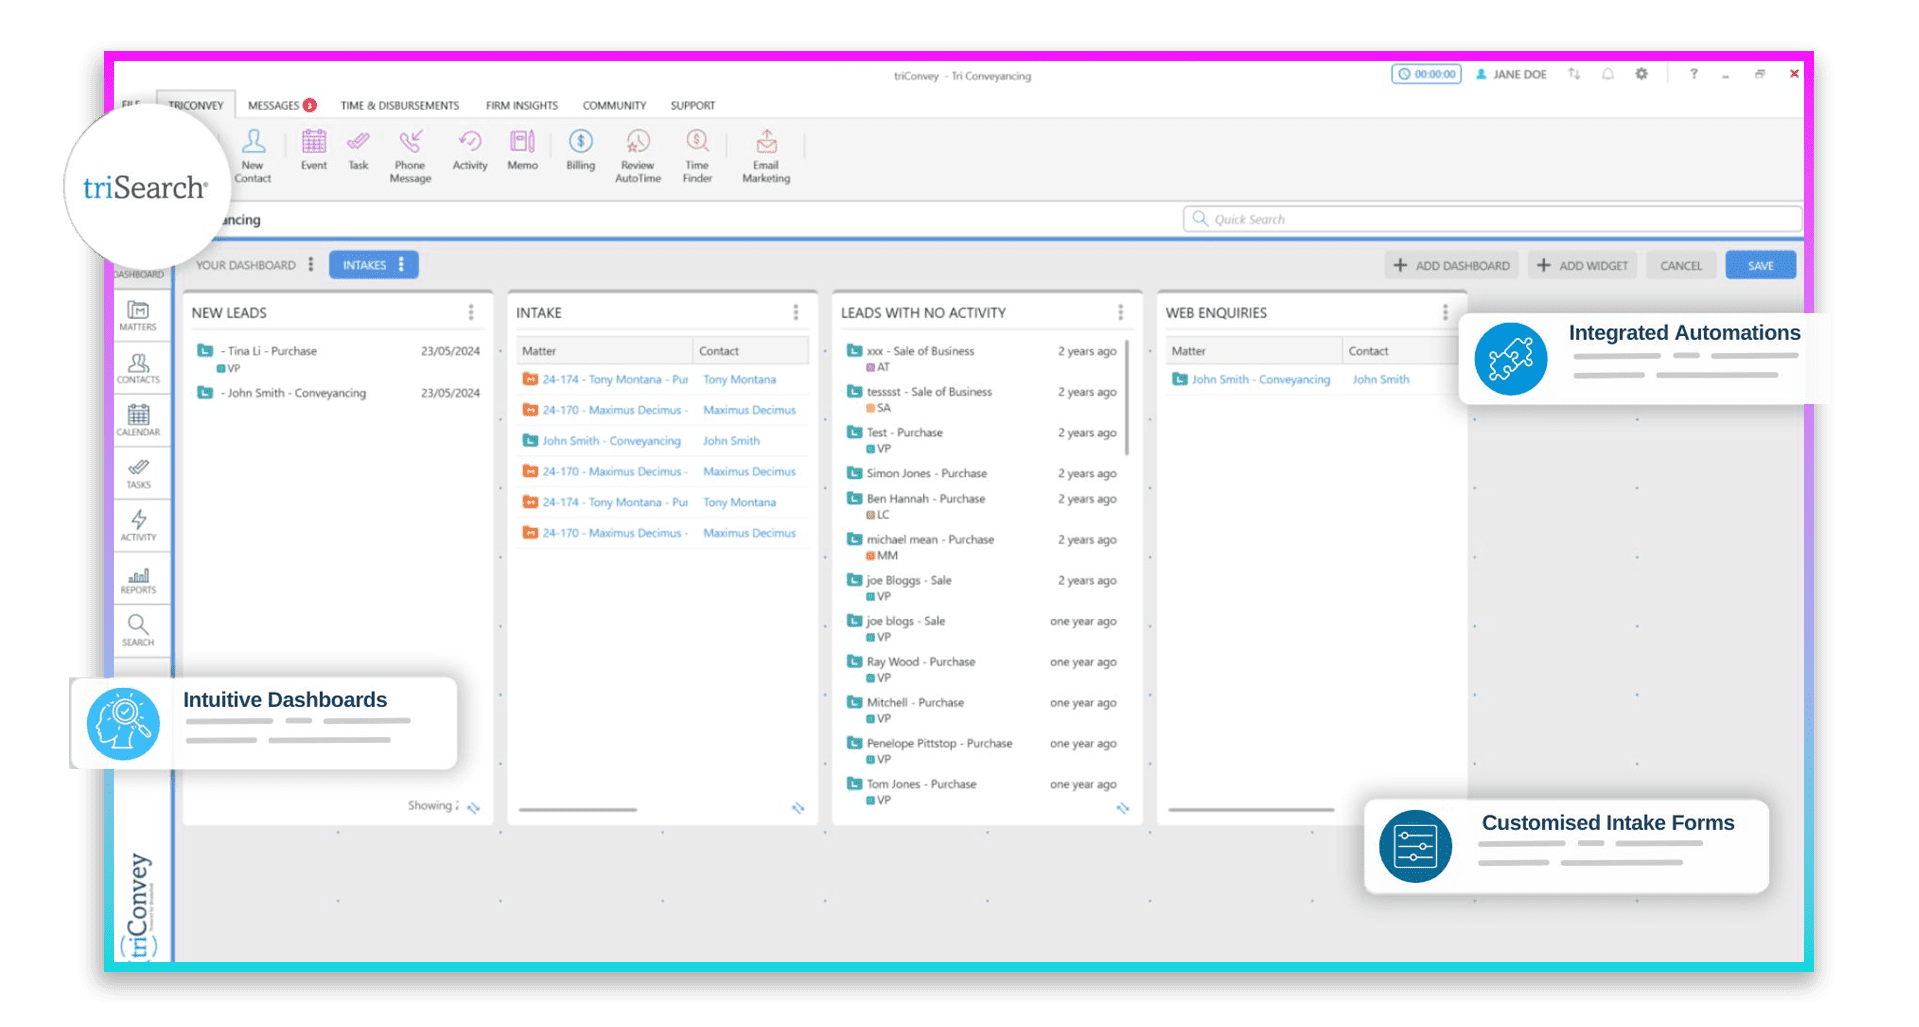Viewport: 1919px width, 1027px height.
Task: Switch to the Firm Insights tab
Action: (x=522, y=105)
